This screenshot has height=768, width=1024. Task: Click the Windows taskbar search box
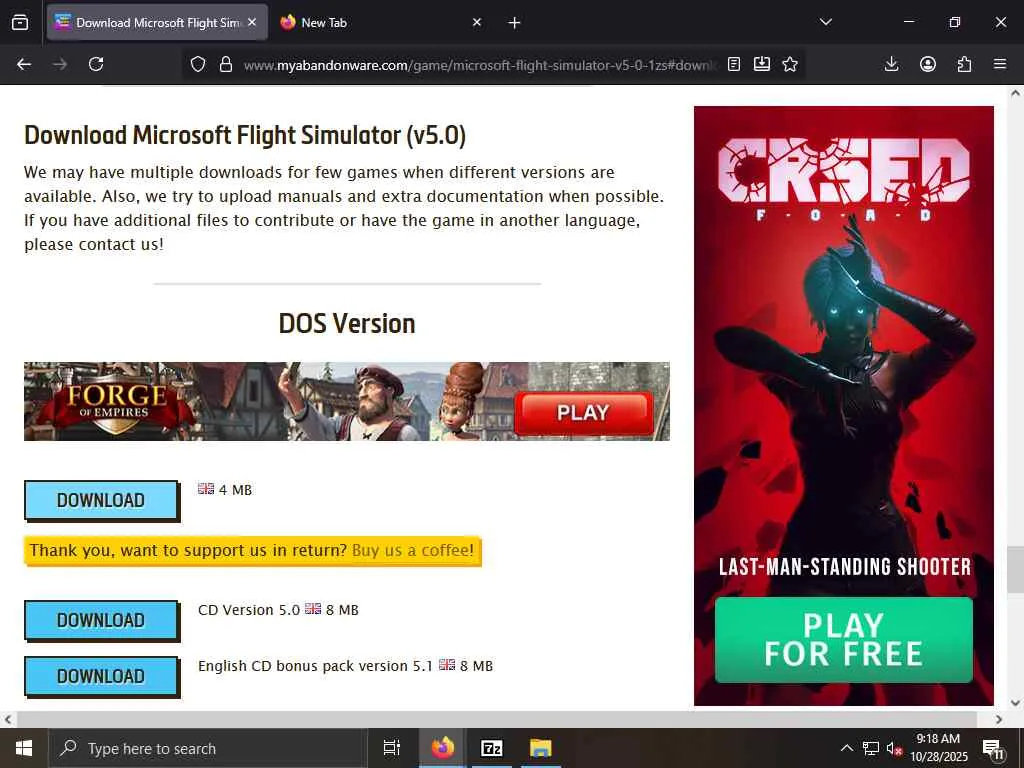(x=208, y=748)
